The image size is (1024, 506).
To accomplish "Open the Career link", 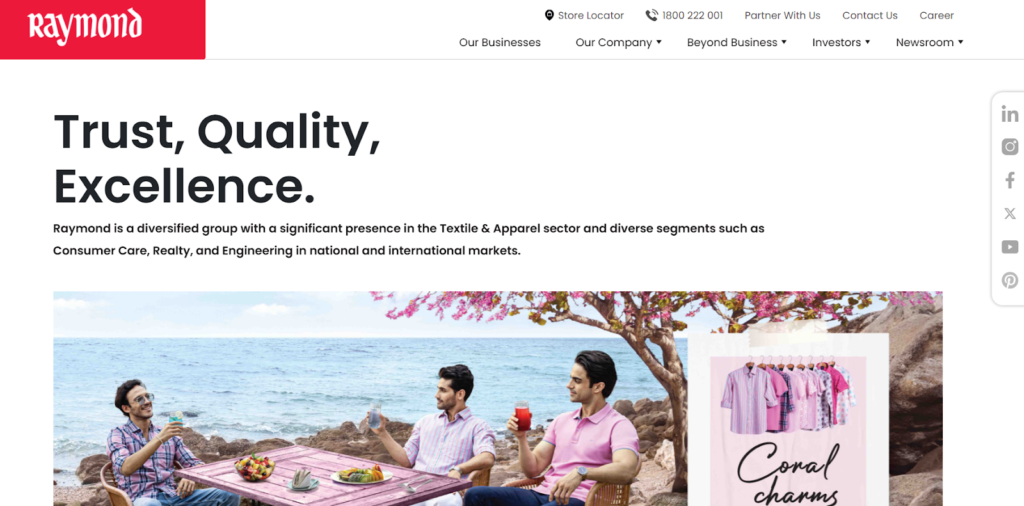I will (936, 15).
